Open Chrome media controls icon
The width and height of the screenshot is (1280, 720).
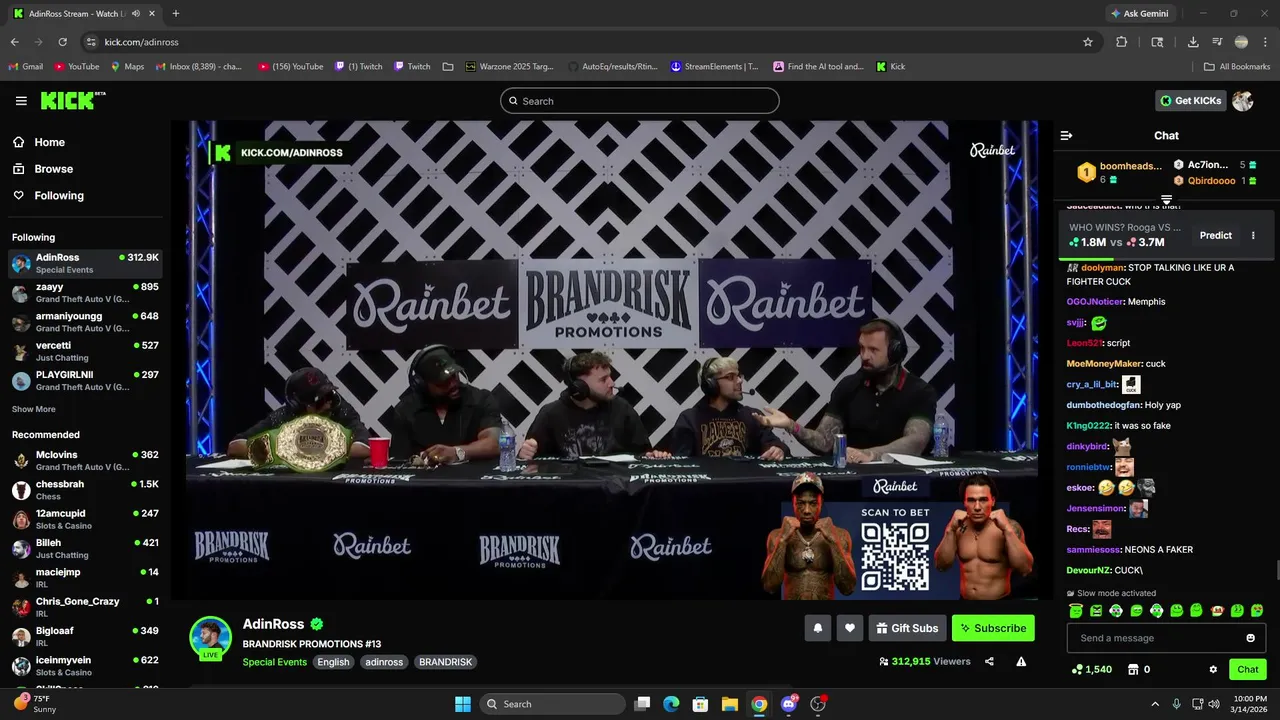(1217, 42)
